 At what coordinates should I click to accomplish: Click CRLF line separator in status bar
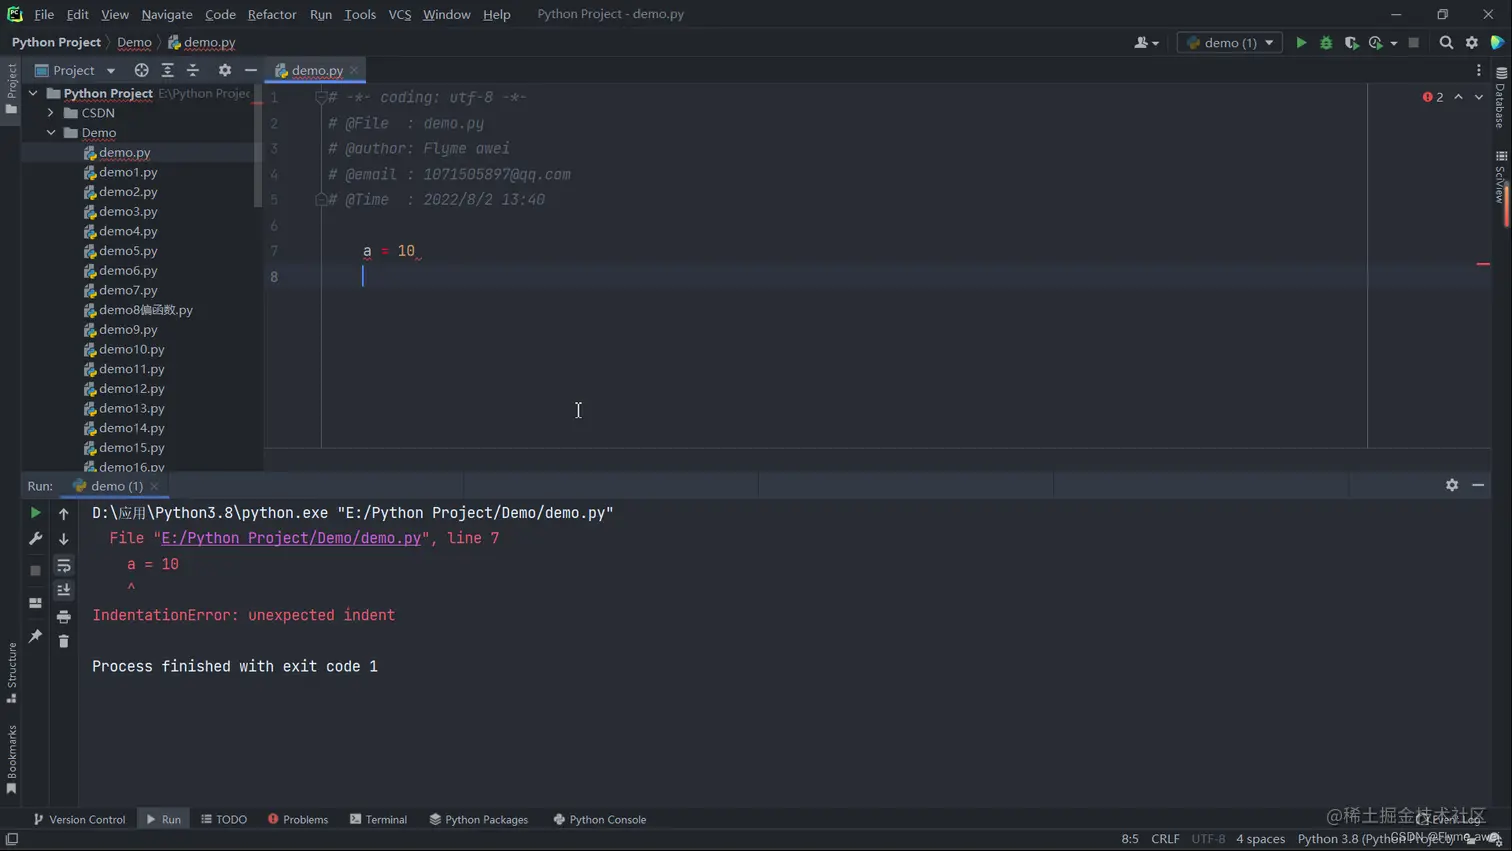pos(1165,839)
